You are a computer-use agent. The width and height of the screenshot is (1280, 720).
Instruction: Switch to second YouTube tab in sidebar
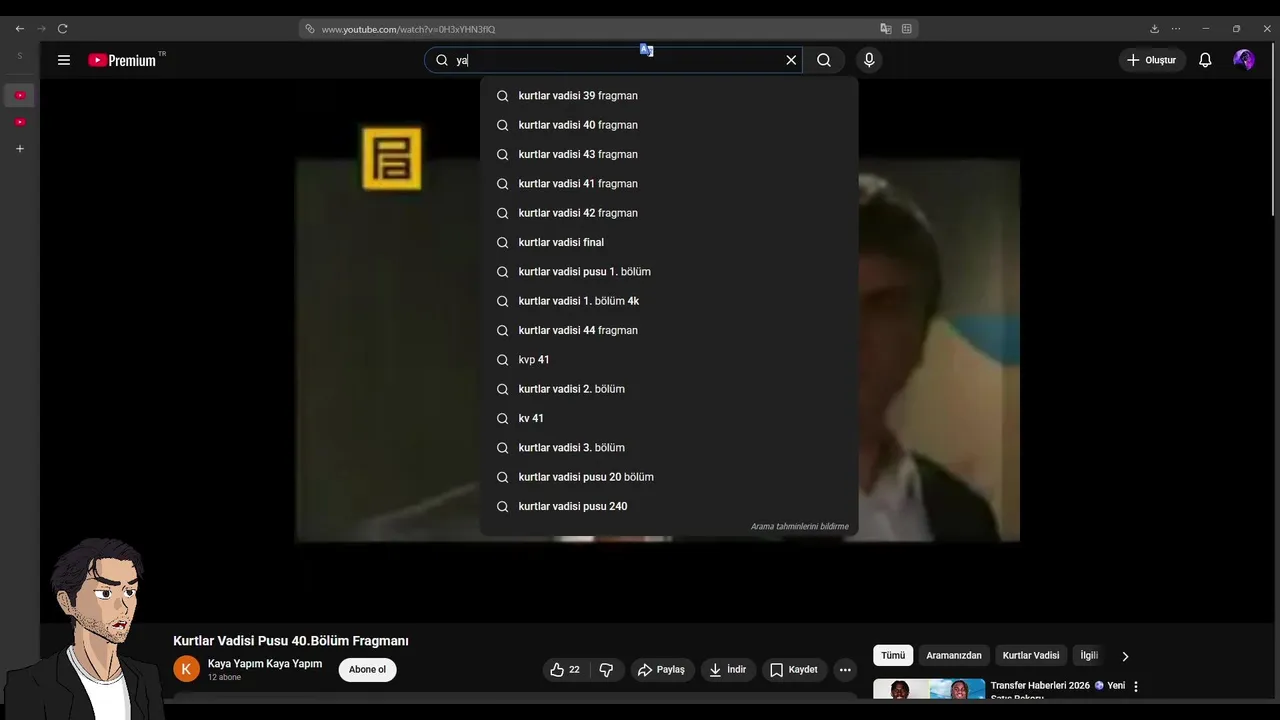tap(19, 122)
